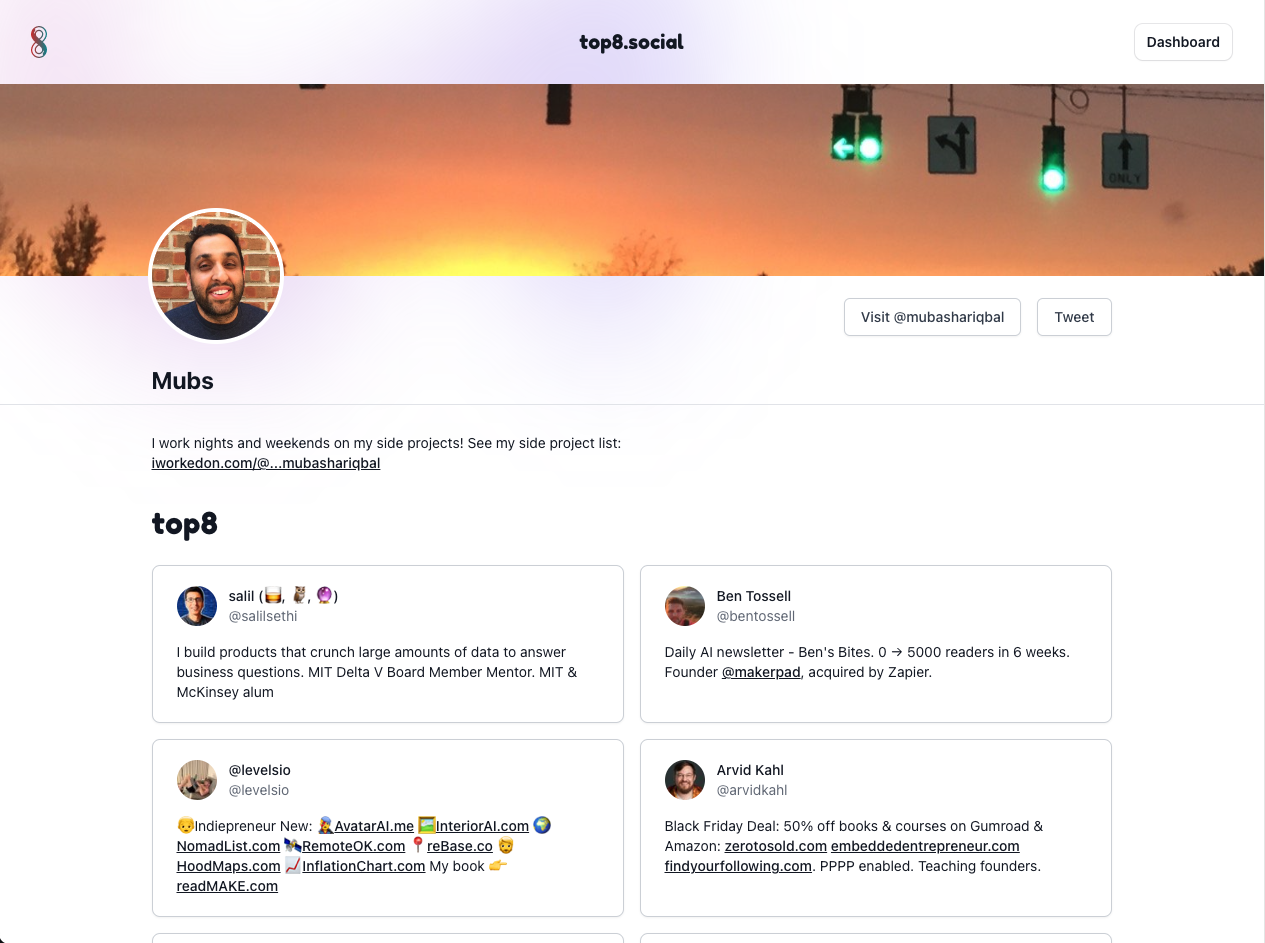Click the Tweet button
The height and width of the screenshot is (943, 1265).
(1074, 317)
